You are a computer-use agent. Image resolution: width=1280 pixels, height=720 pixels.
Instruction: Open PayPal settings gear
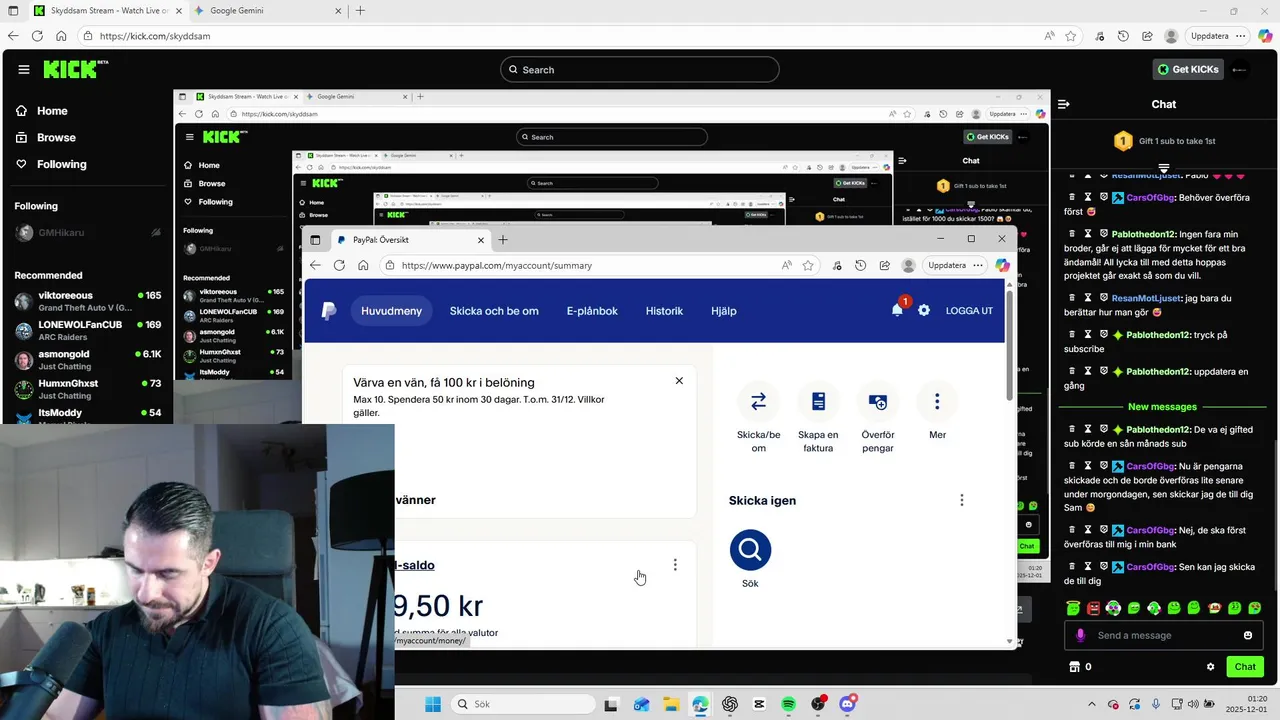click(924, 310)
